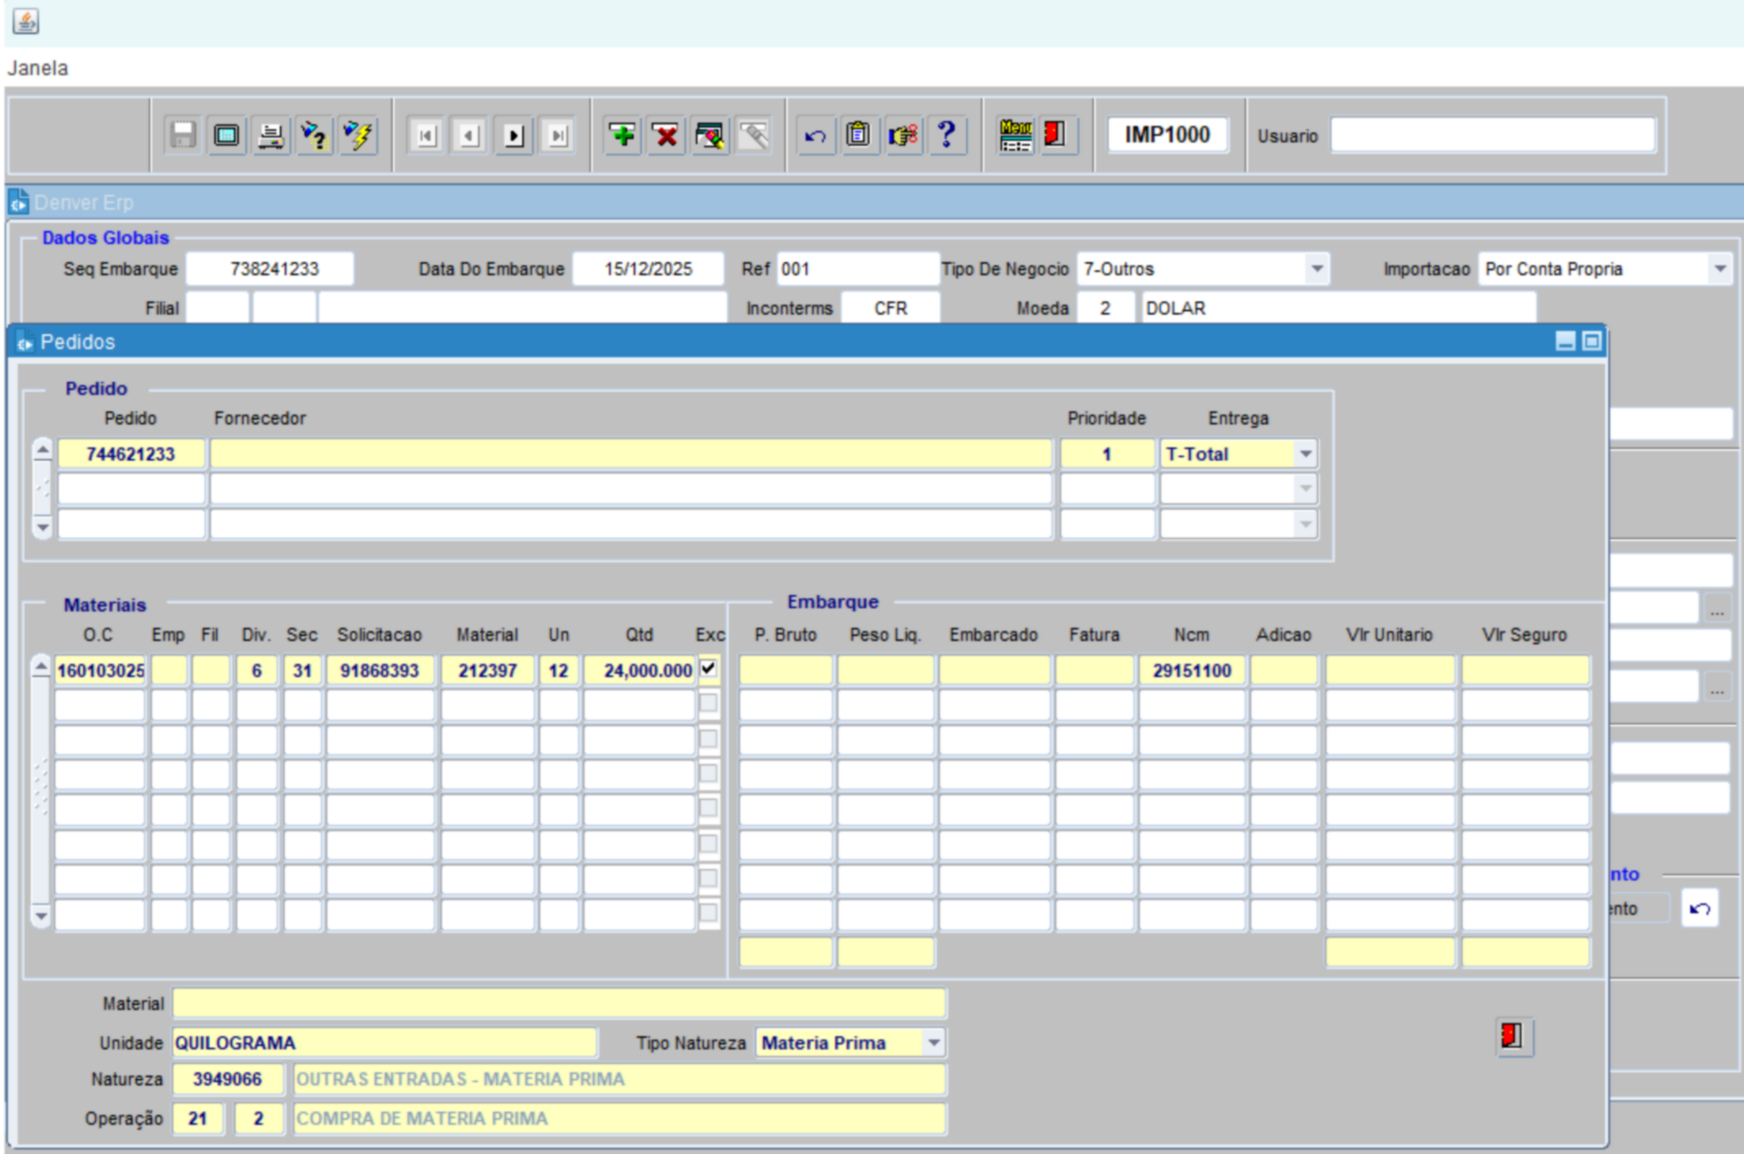Open the Tipo Natureza dropdown
This screenshot has height=1154, width=1744.
[x=933, y=1043]
